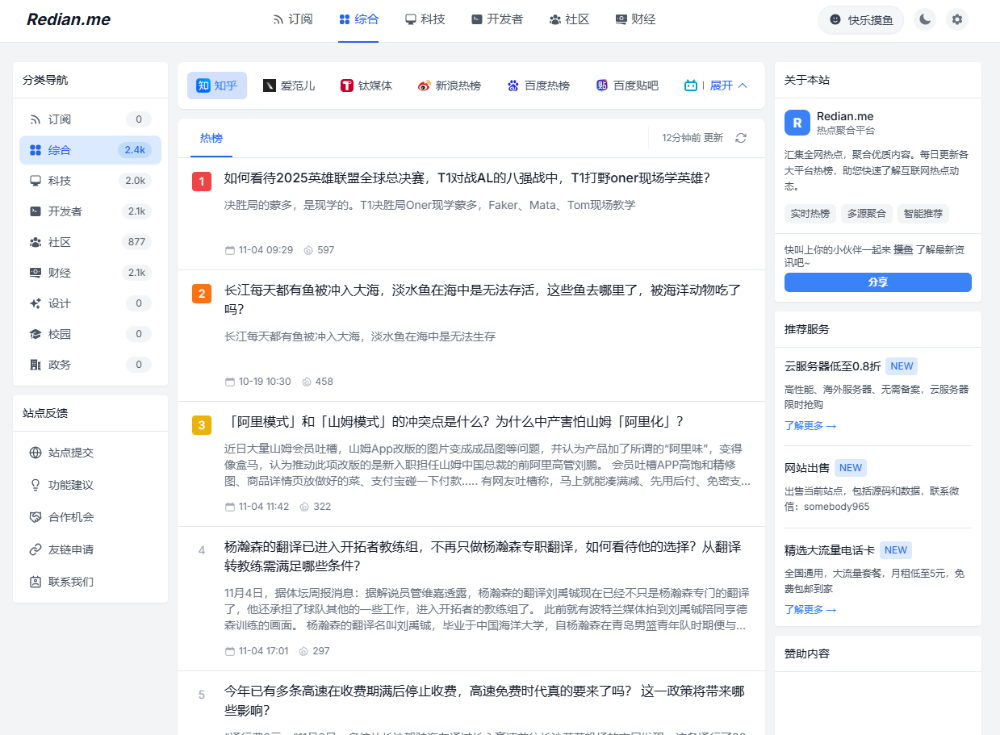Viewport: 1000px width, 735px height.
Task: Open the first-ranked T1 vs AL article
Action: pos(466,178)
